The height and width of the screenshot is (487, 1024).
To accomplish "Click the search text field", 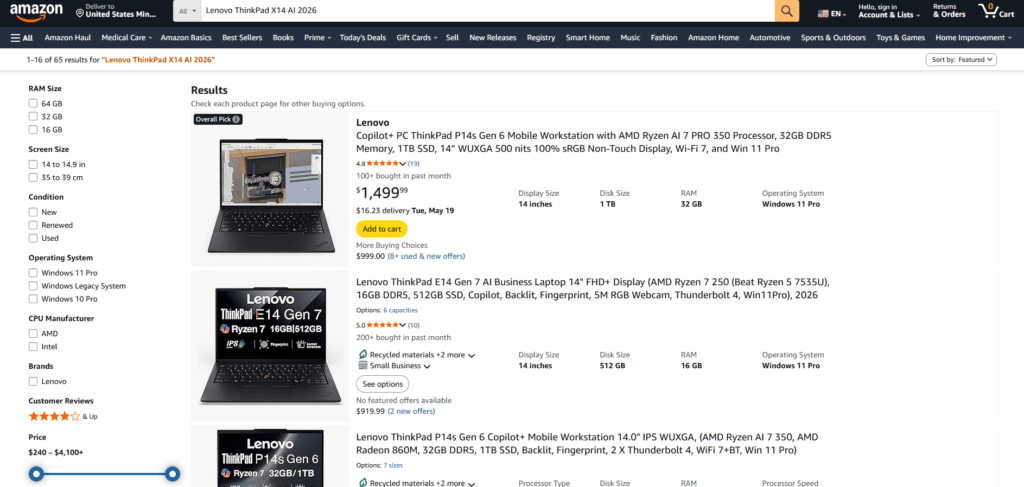I will 487,11.
